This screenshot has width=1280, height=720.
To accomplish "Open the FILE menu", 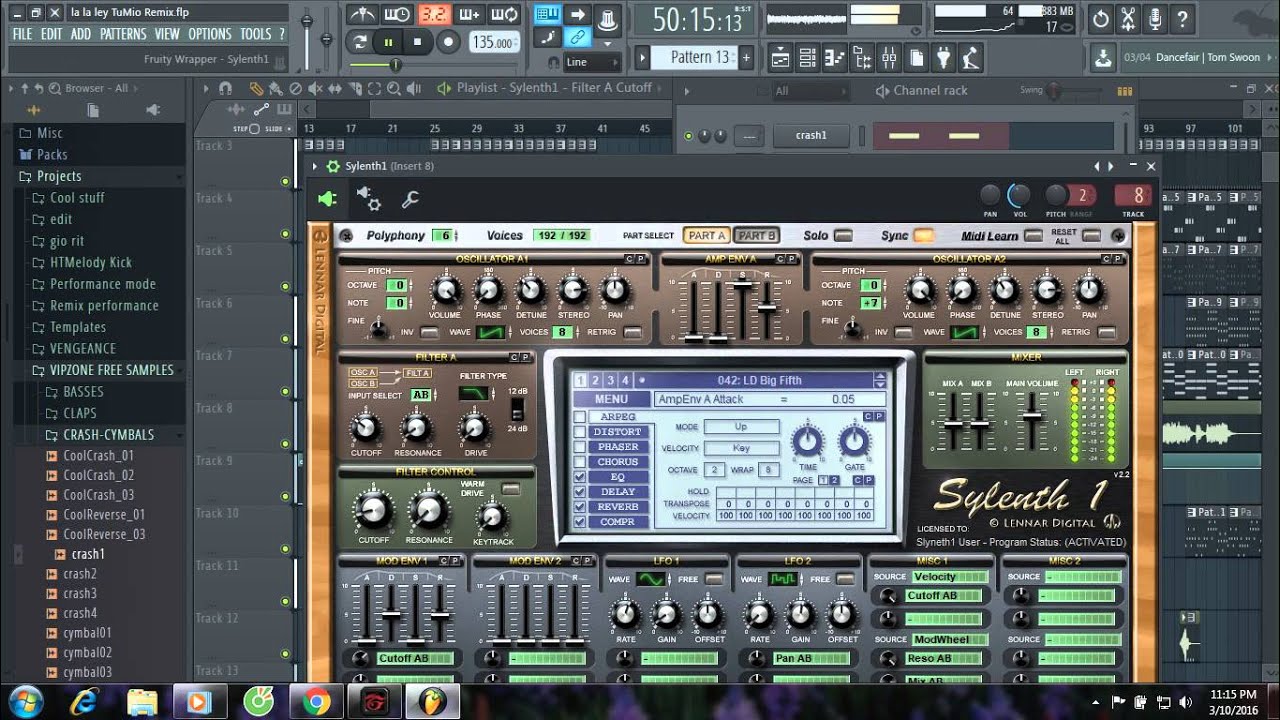I will pyautogui.click(x=22, y=34).
